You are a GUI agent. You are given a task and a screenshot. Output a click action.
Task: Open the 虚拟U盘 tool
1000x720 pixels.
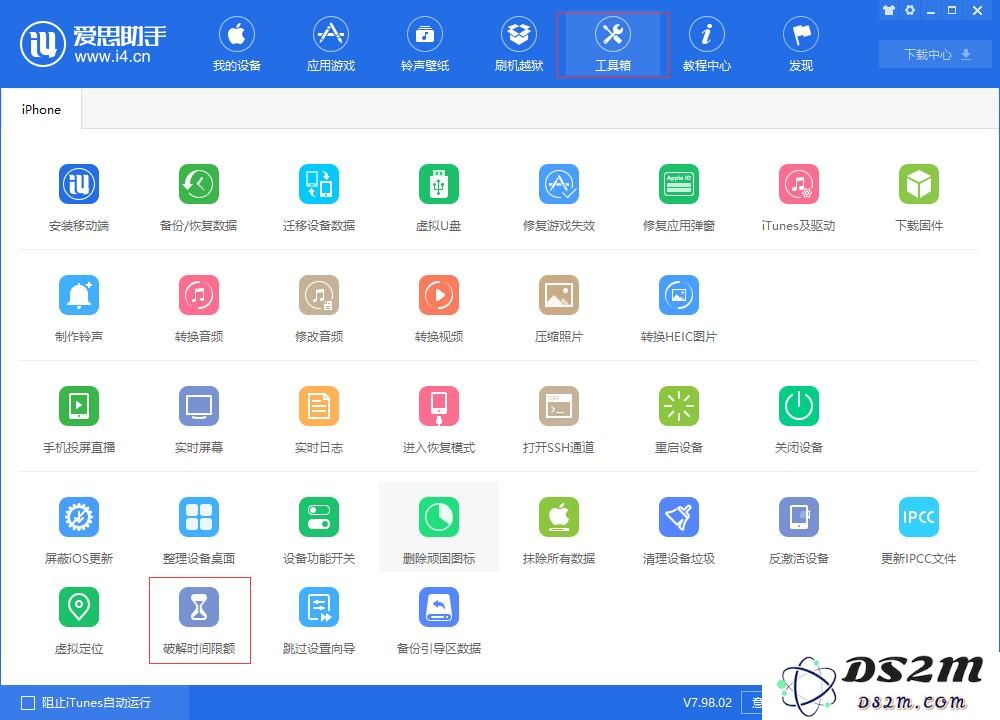pyautogui.click(x=439, y=198)
